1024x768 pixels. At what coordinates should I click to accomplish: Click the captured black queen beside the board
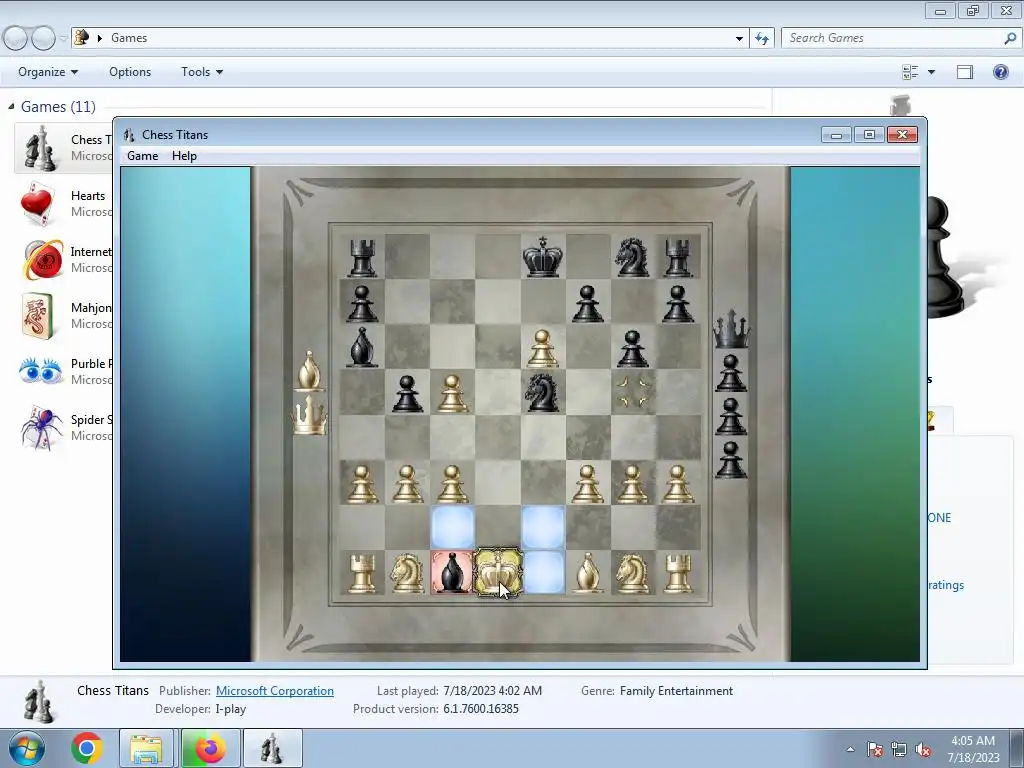(731, 328)
